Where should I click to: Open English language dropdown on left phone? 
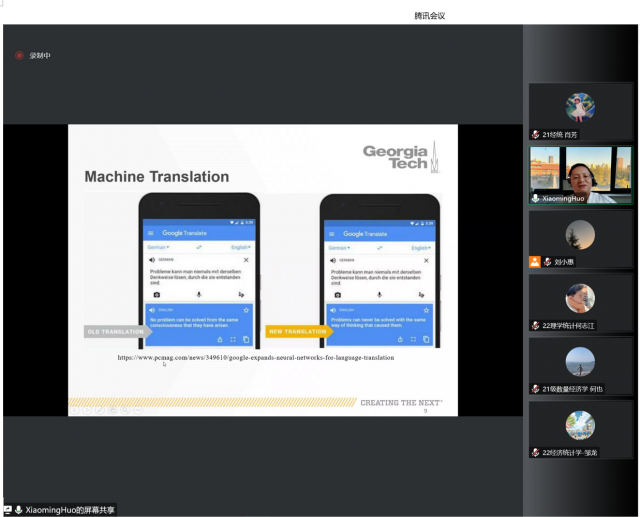coord(241,247)
